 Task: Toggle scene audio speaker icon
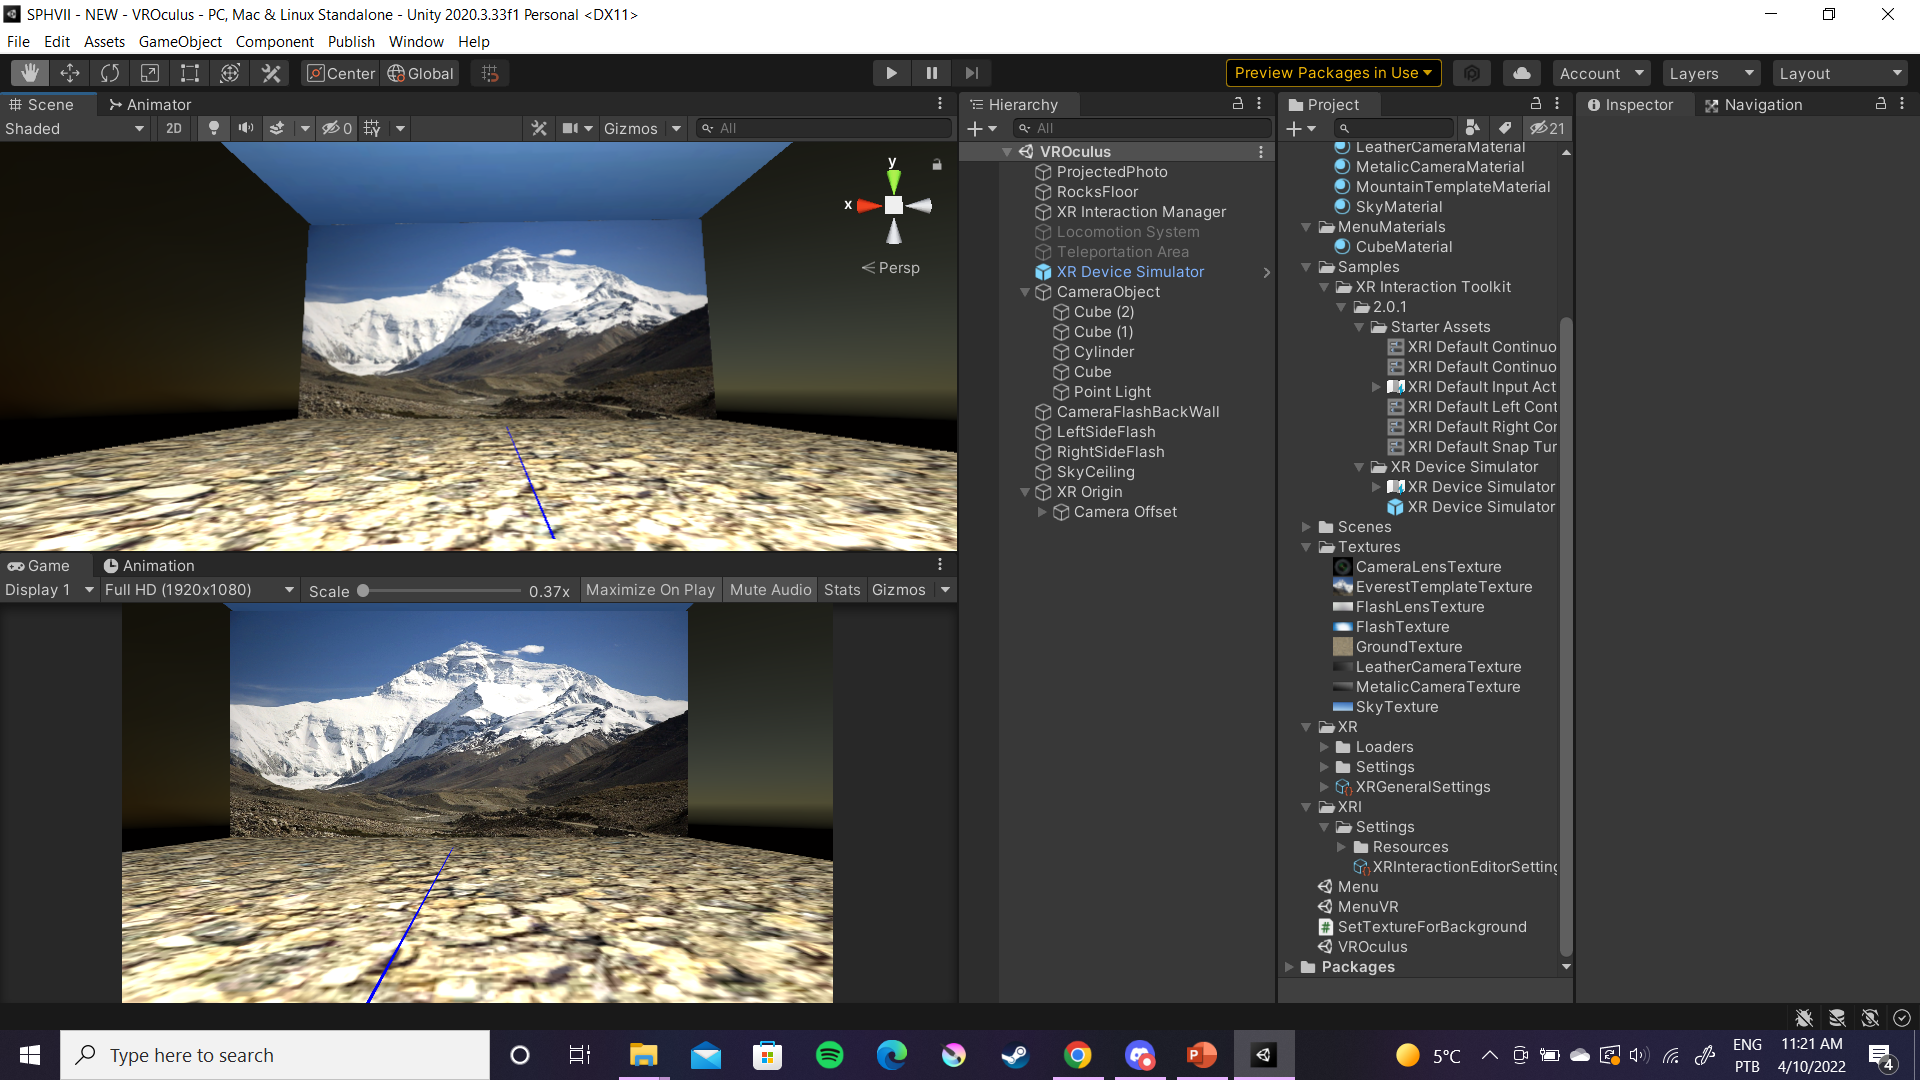coord(245,128)
